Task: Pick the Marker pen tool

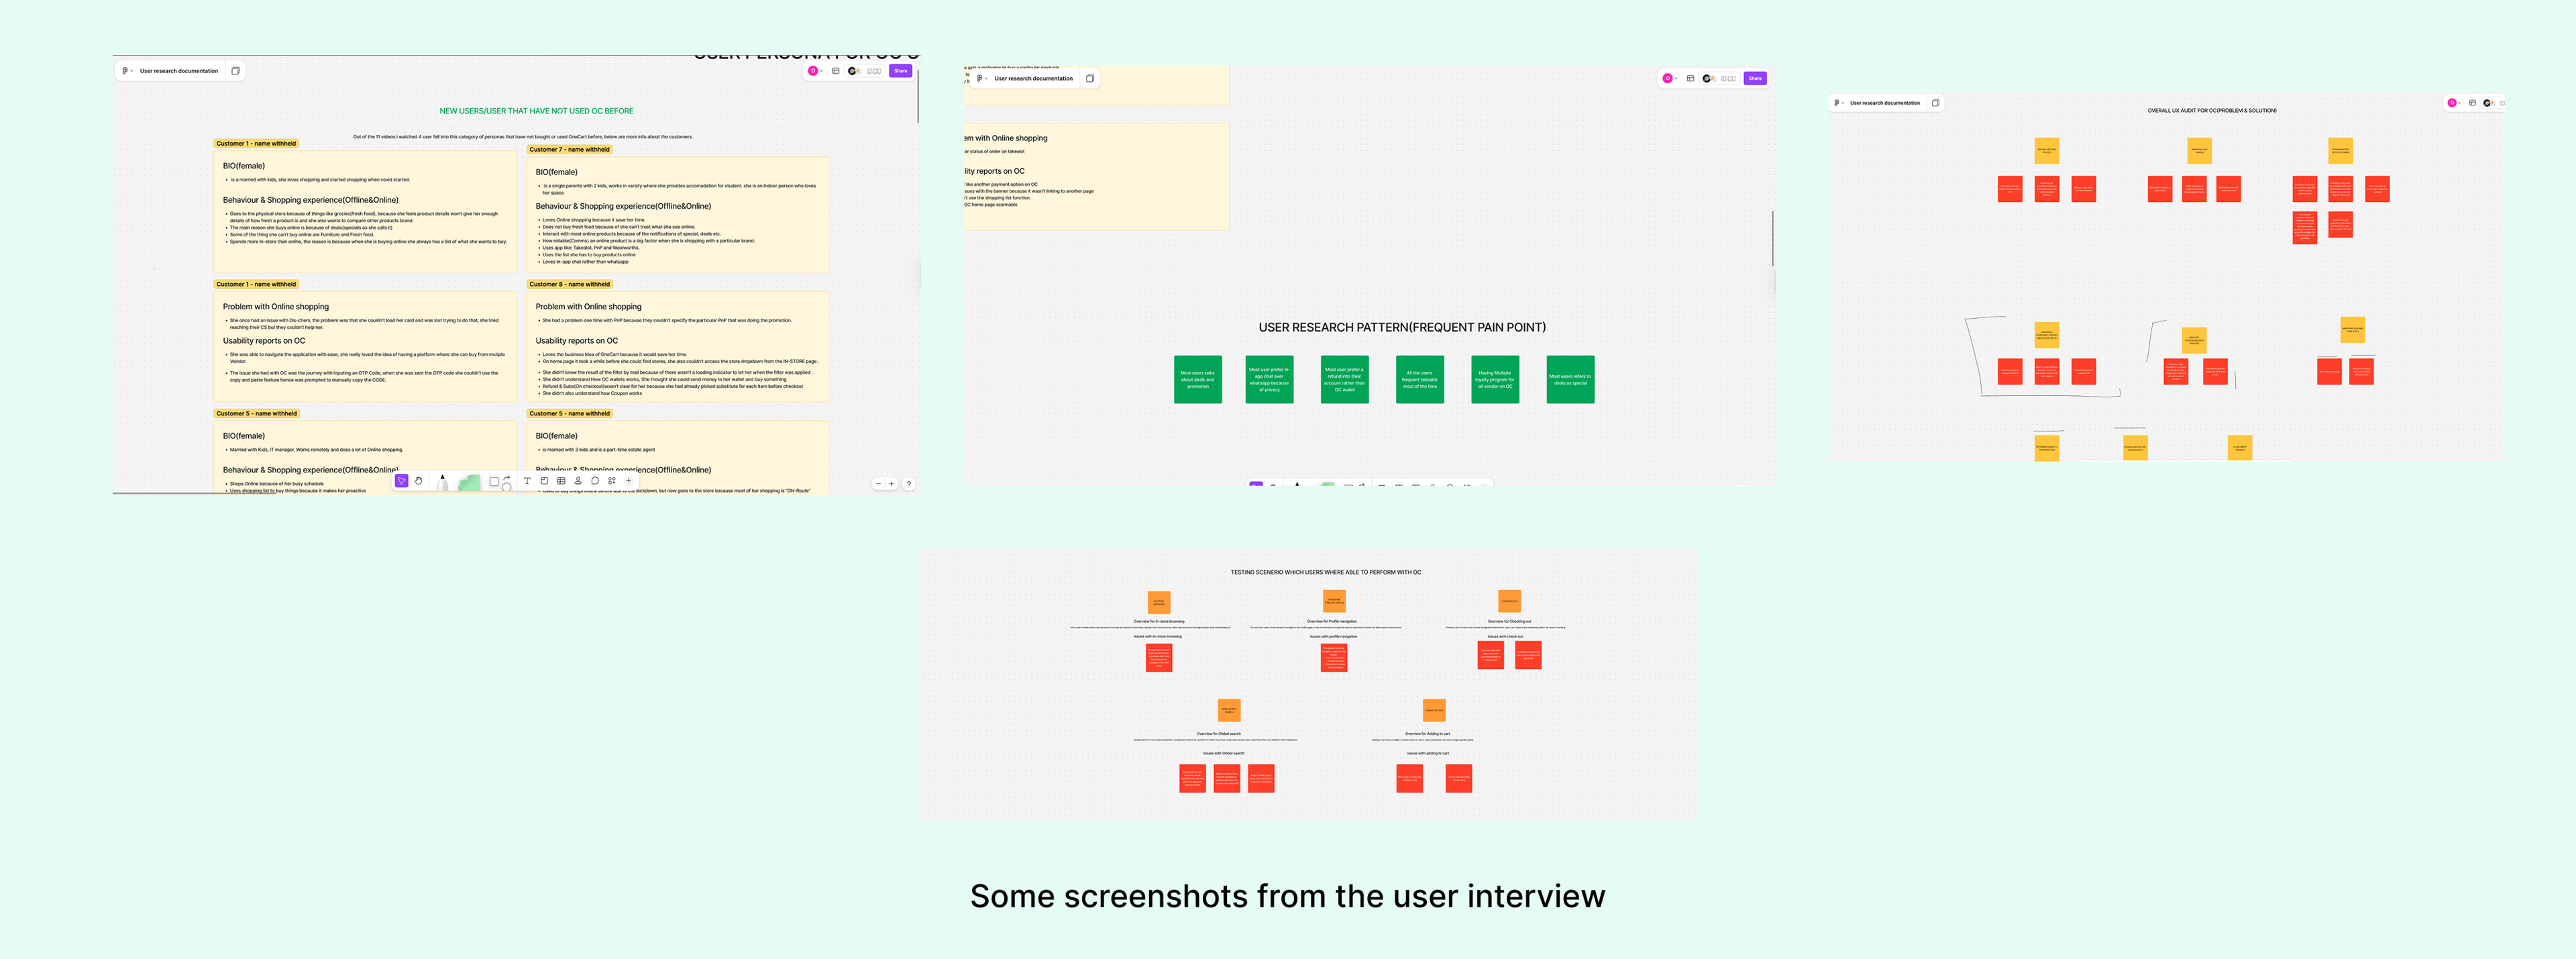Action: pos(443,483)
